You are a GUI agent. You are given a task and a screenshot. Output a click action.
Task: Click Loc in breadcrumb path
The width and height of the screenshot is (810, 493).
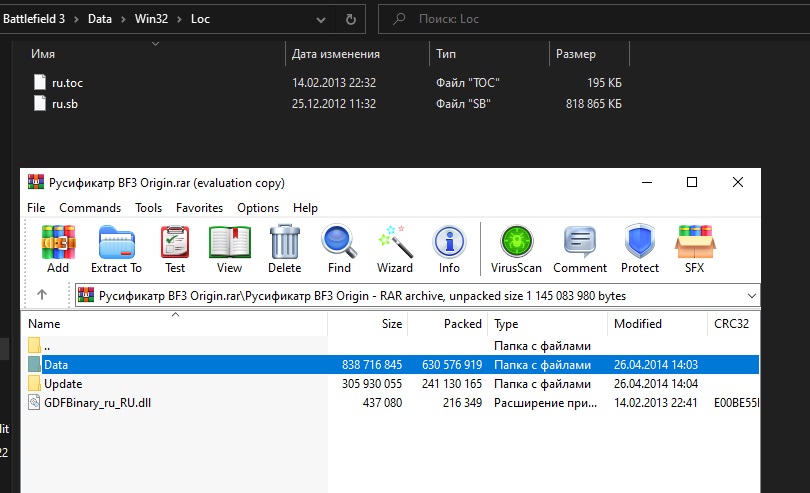[200, 19]
